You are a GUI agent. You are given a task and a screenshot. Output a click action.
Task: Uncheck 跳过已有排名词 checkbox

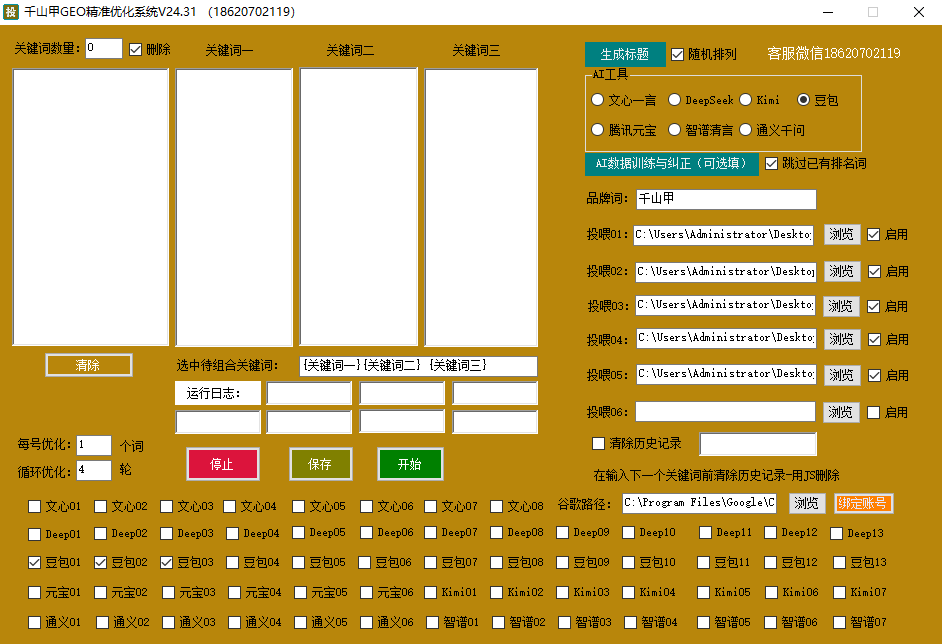pyautogui.click(x=771, y=163)
